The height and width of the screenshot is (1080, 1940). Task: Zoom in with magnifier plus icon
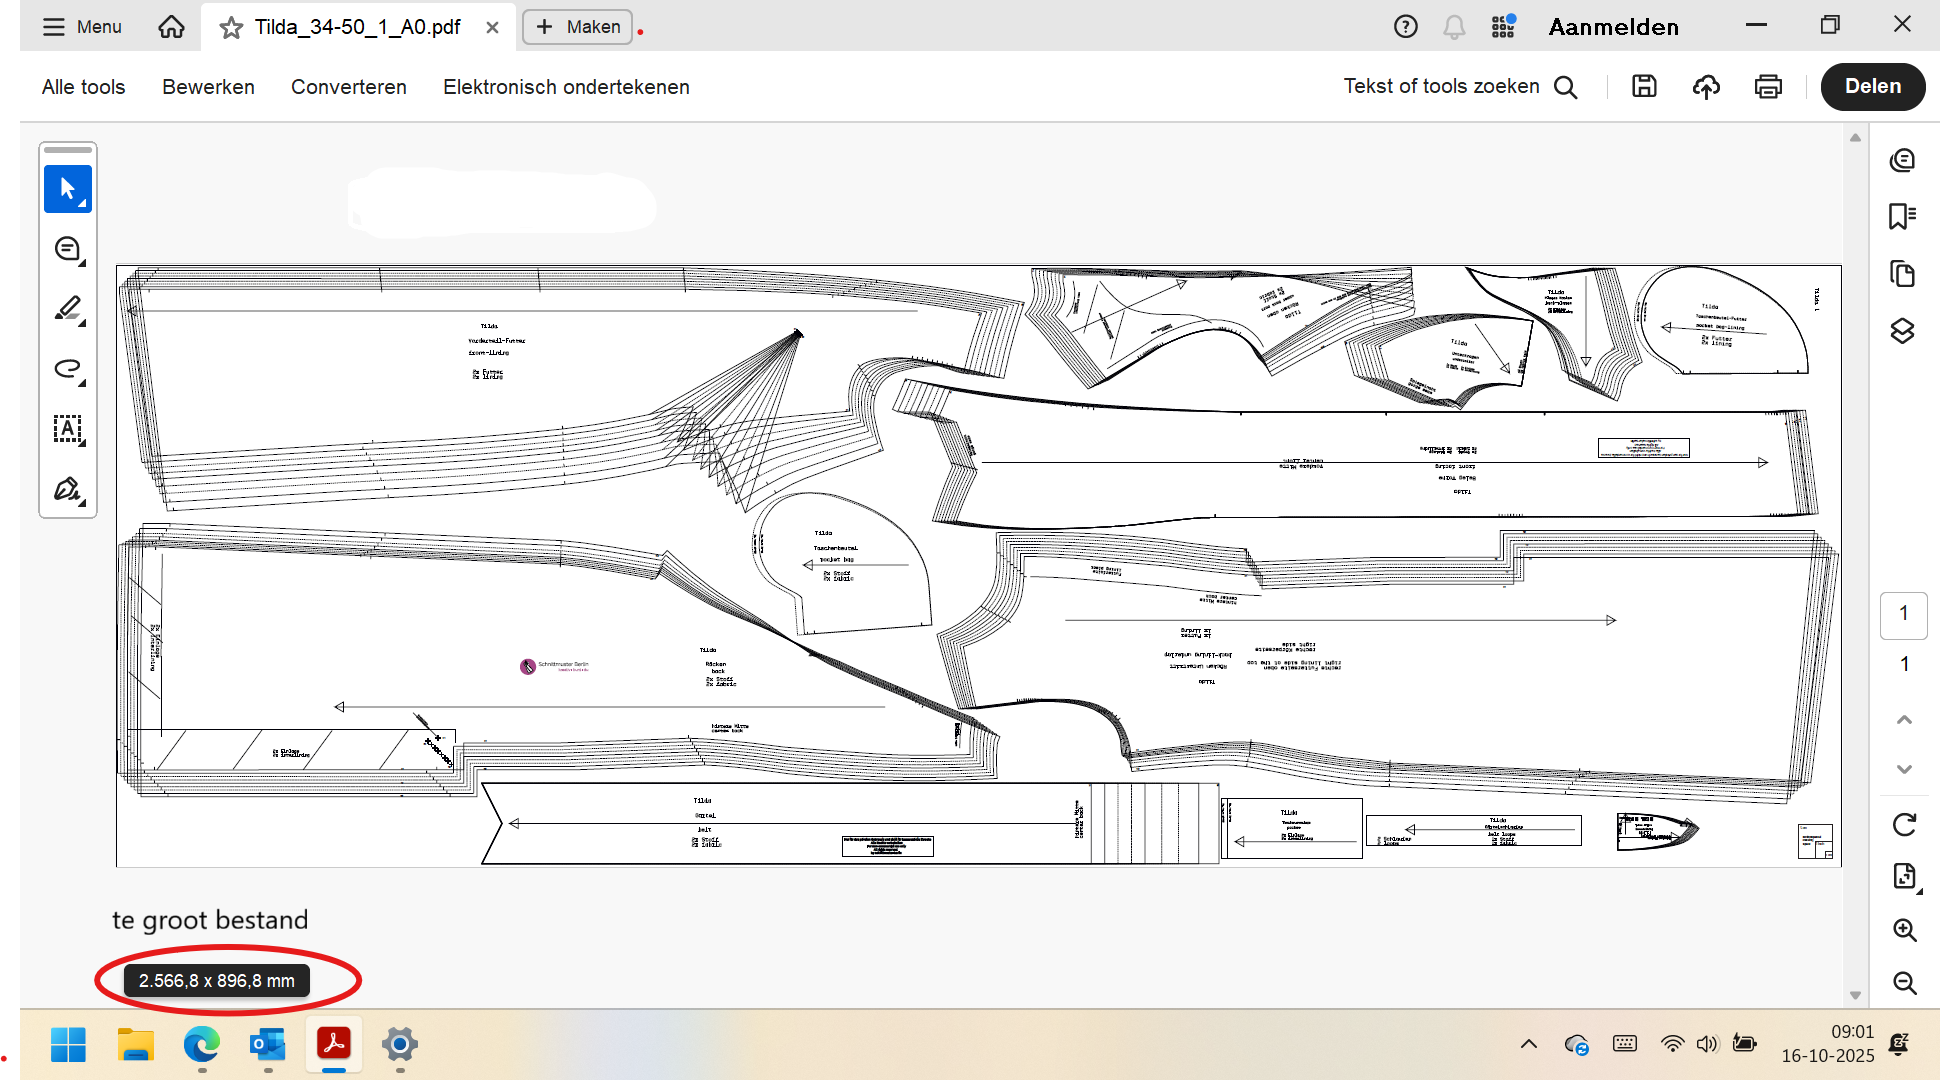coord(1904,930)
